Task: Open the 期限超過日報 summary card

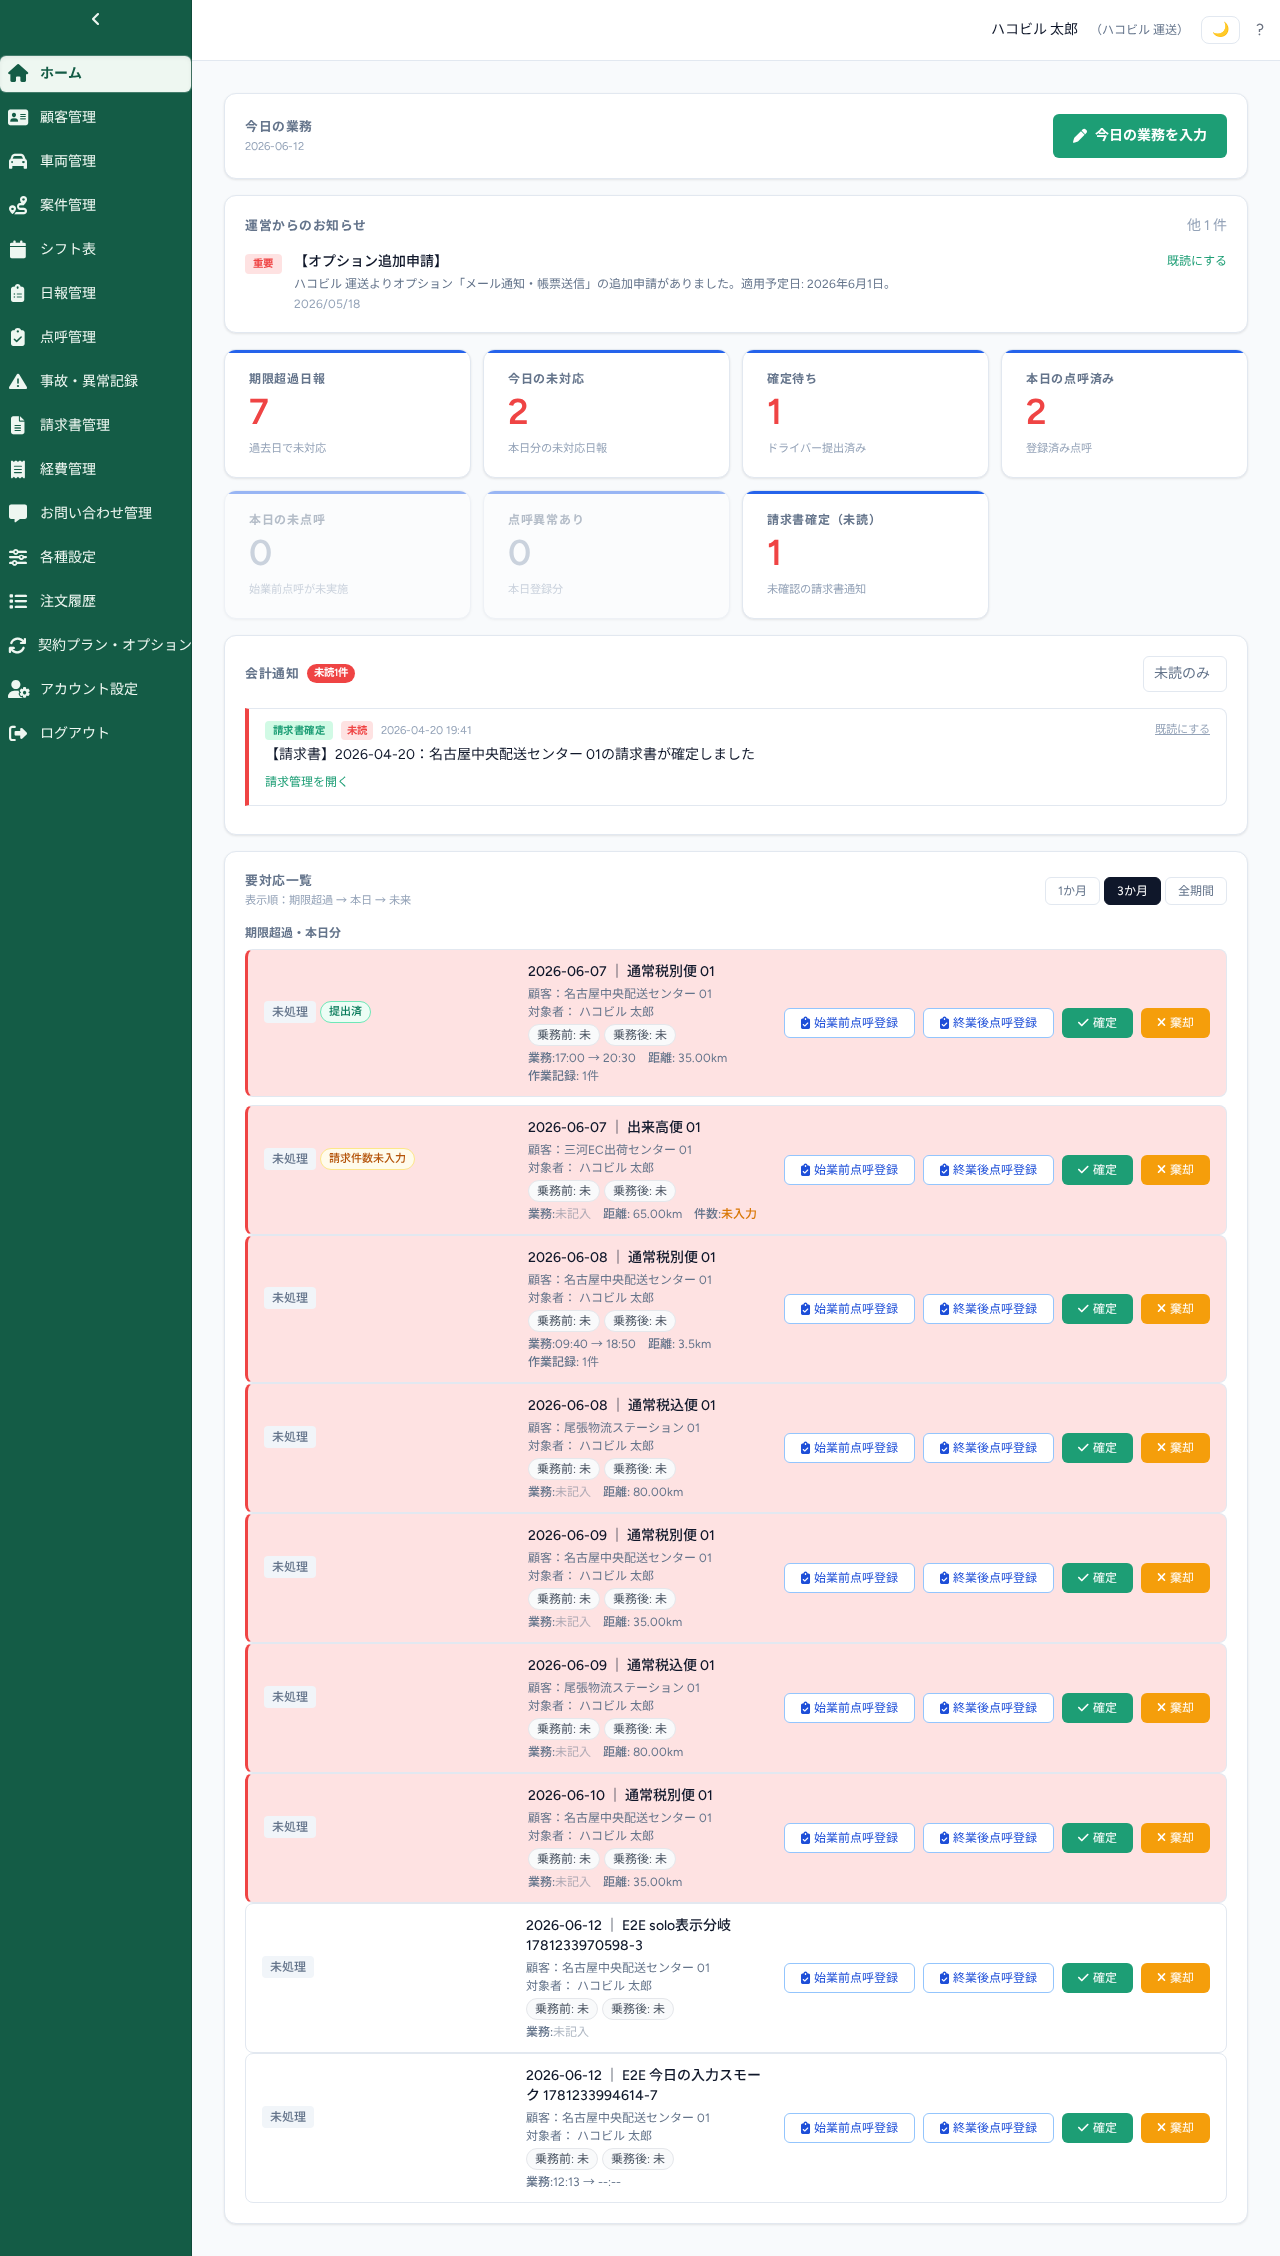Action: click(347, 414)
